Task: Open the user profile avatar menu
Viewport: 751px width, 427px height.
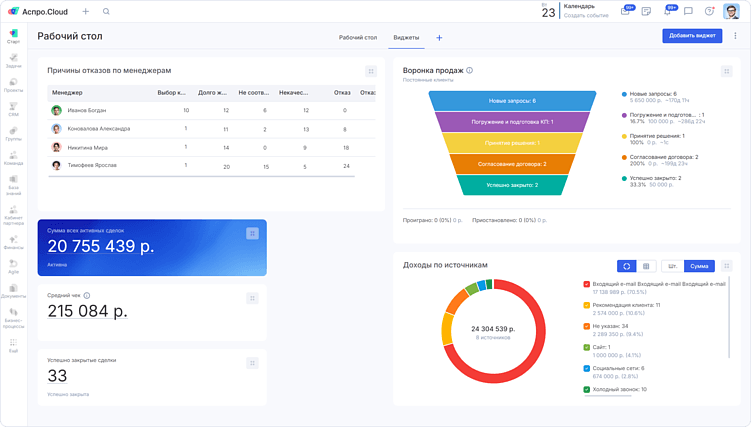Action: [733, 12]
